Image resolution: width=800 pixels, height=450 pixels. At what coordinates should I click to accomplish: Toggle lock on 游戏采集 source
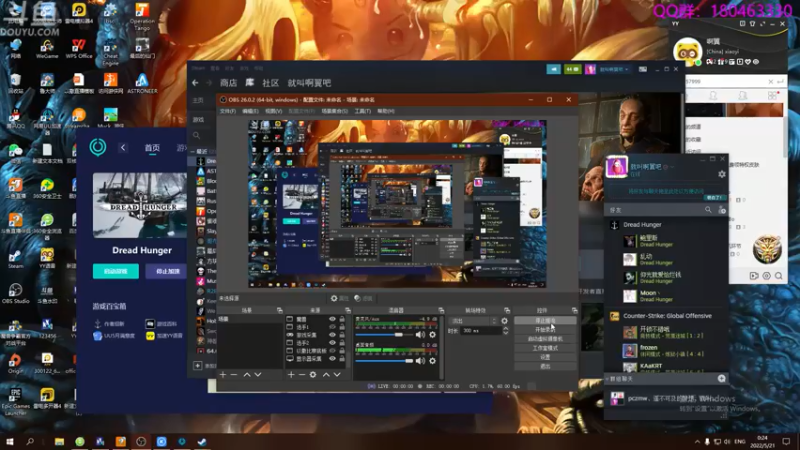(x=342, y=335)
